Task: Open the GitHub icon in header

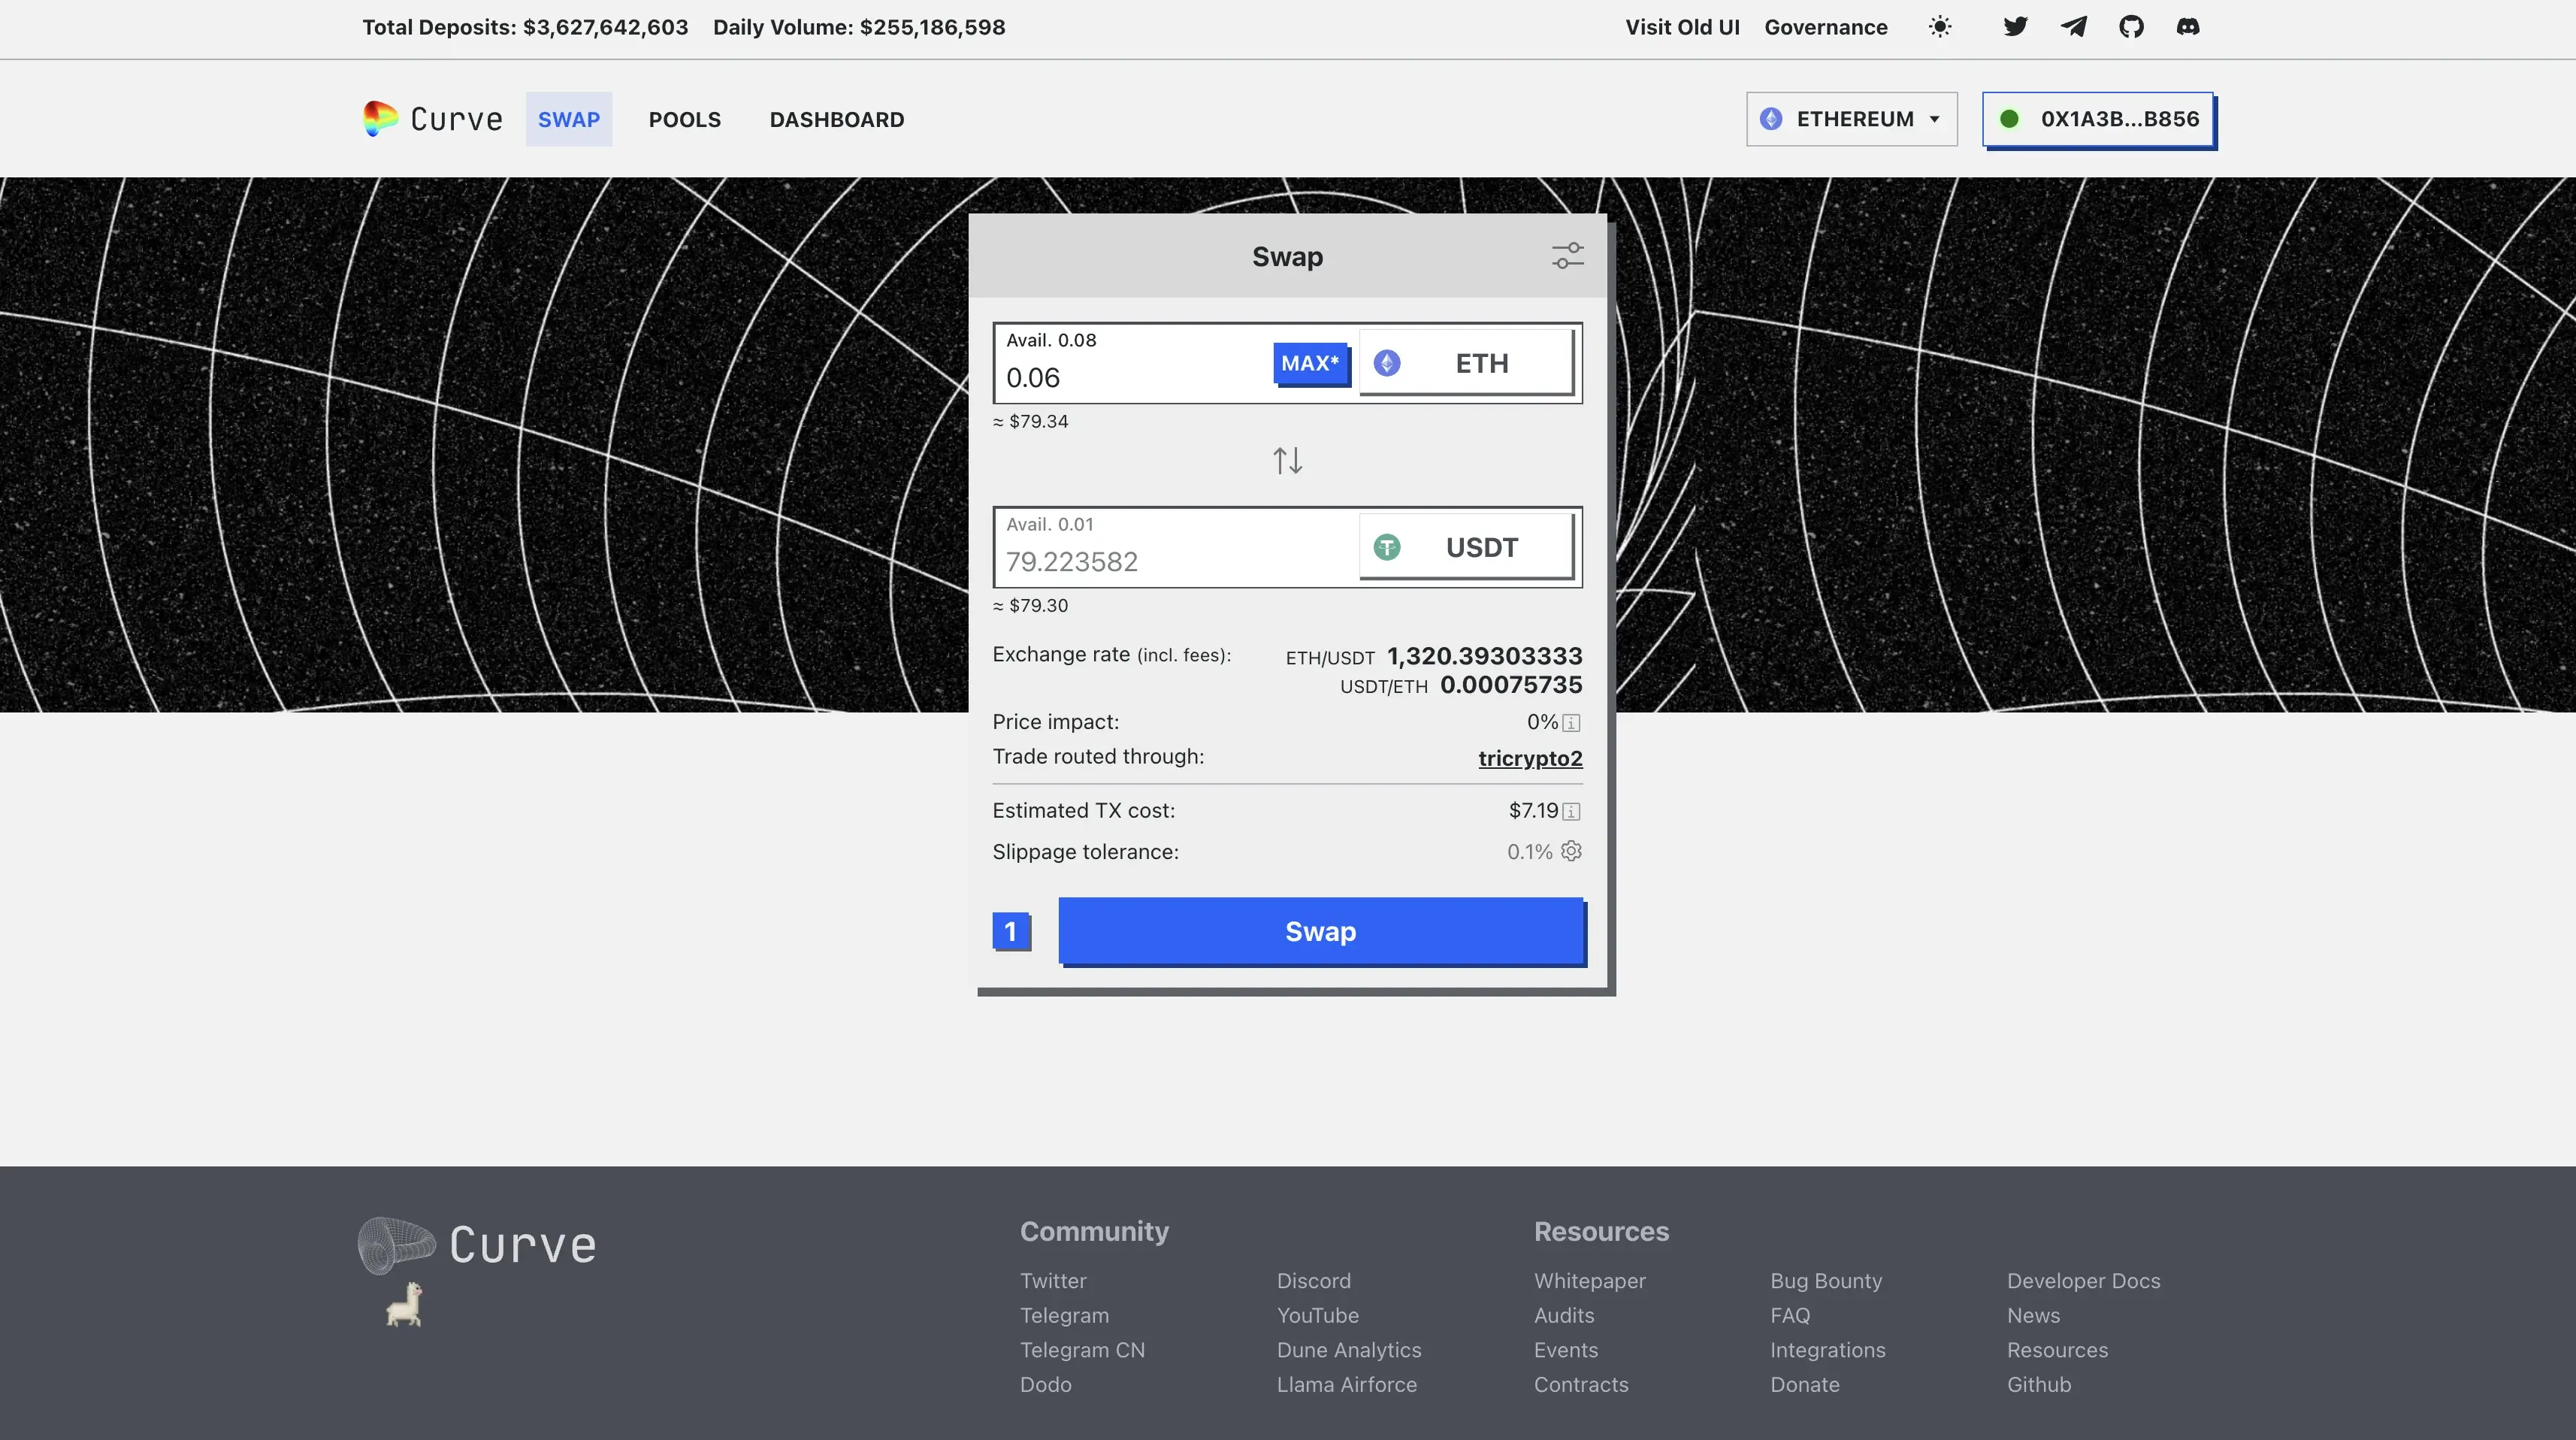Action: [2131, 27]
